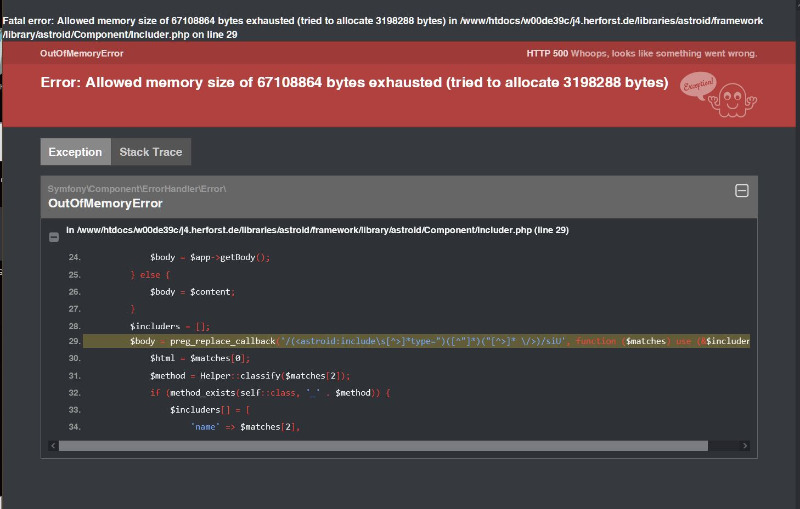This screenshot has width=800, height=509.
Task: Click code line 31 Helper::classify
Action: 250,376
